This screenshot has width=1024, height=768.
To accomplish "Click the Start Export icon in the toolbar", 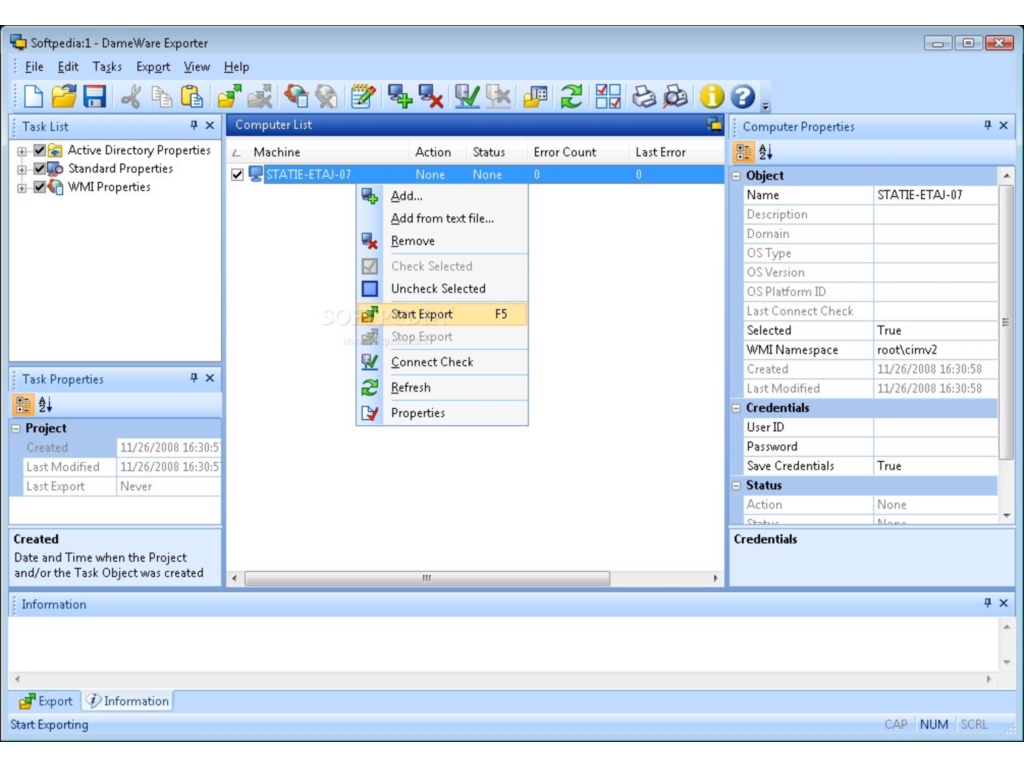I will click(229, 97).
